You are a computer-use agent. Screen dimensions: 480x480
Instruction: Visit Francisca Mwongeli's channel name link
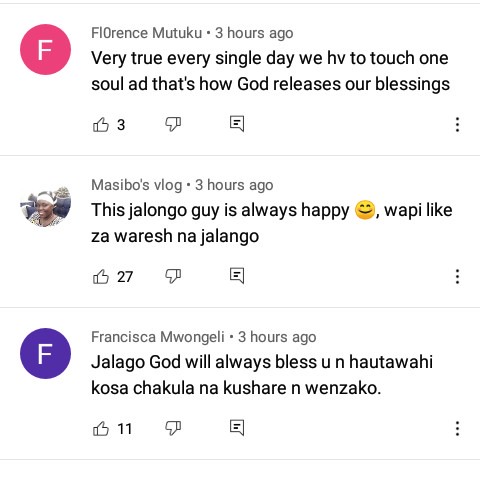pyautogui.click(x=158, y=337)
